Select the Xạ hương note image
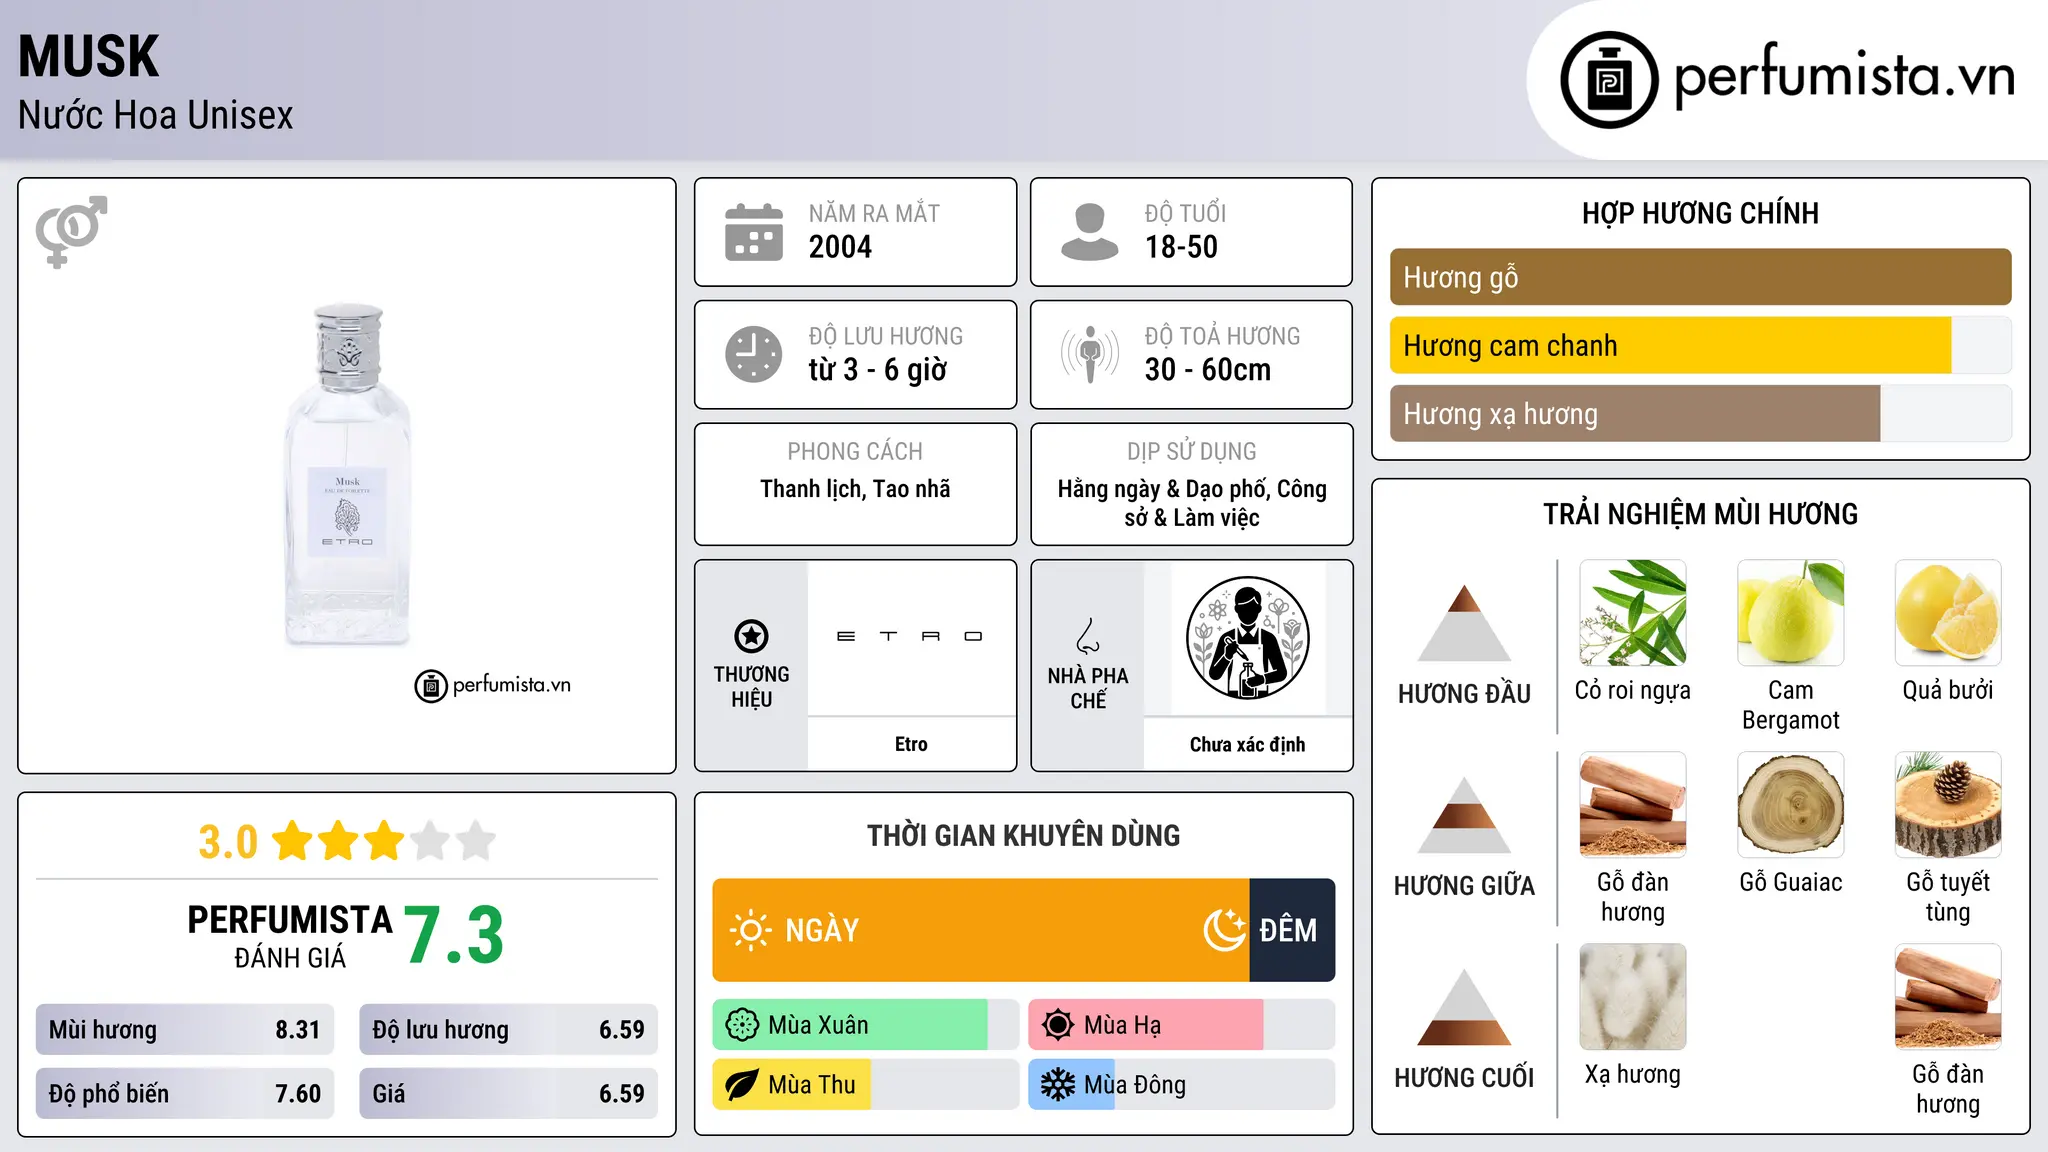The height and width of the screenshot is (1152, 2048). tap(1633, 997)
